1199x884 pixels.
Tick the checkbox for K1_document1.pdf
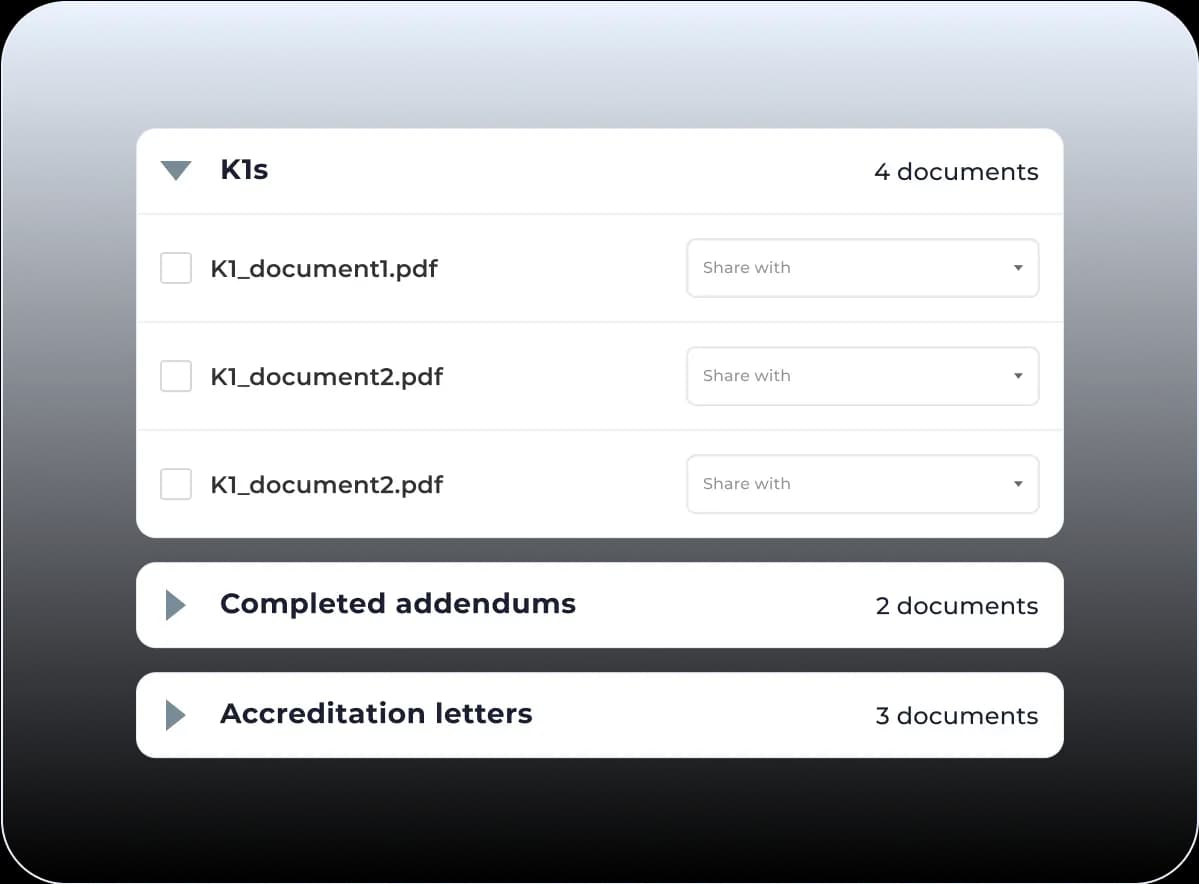click(x=176, y=268)
